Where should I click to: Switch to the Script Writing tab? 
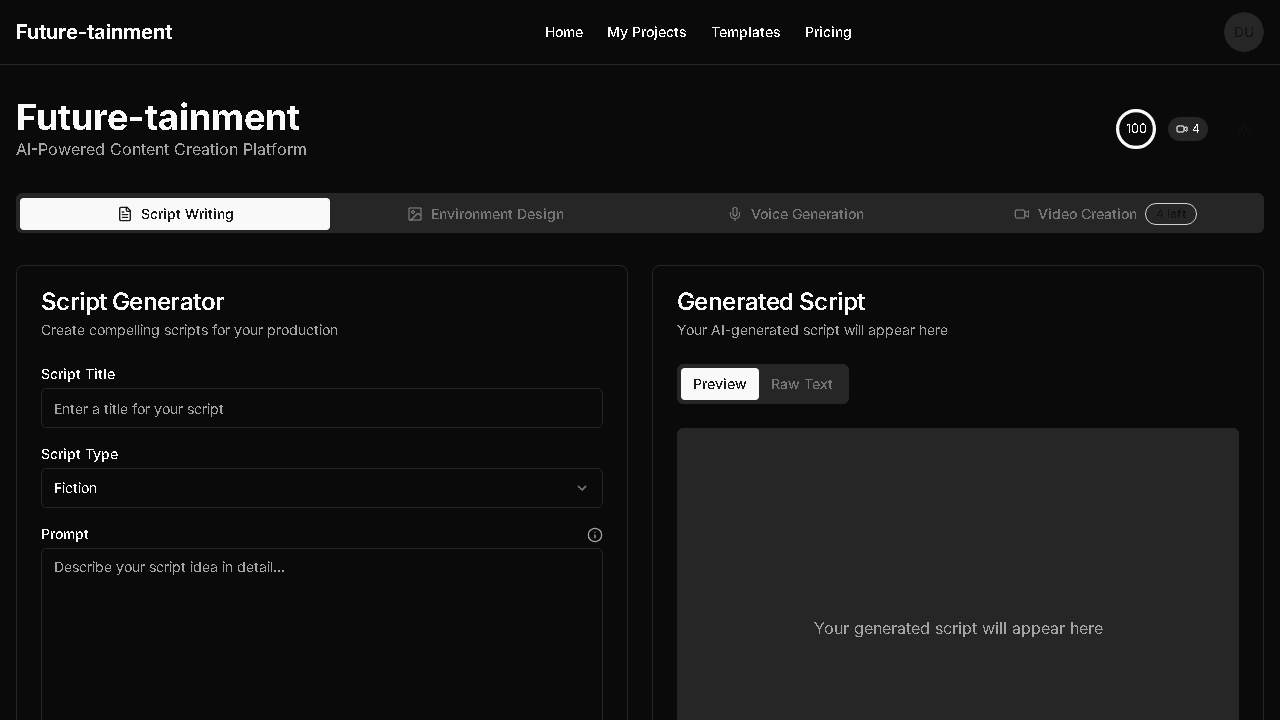(175, 214)
